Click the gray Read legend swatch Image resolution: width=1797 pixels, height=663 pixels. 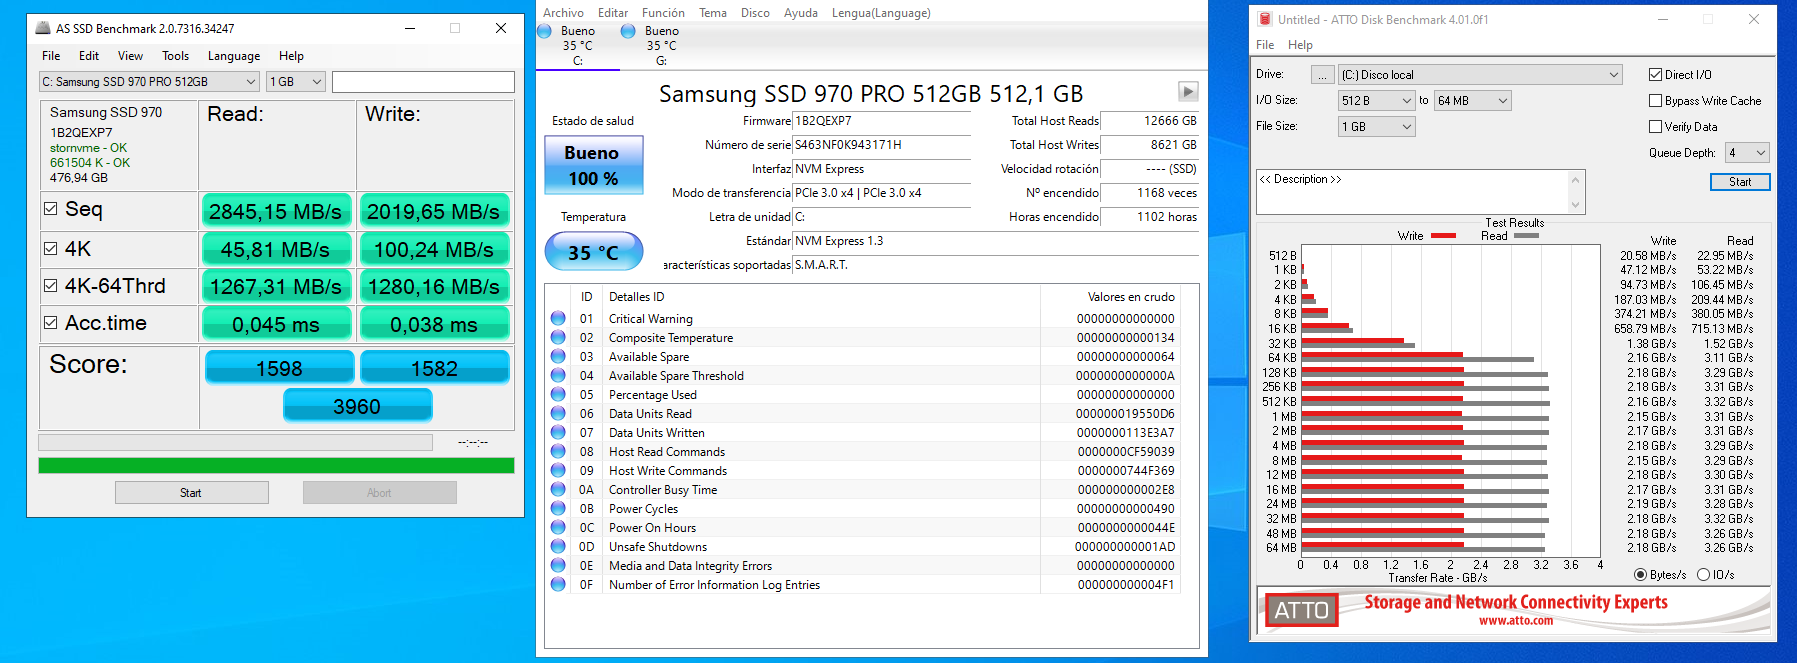(x=1526, y=236)
